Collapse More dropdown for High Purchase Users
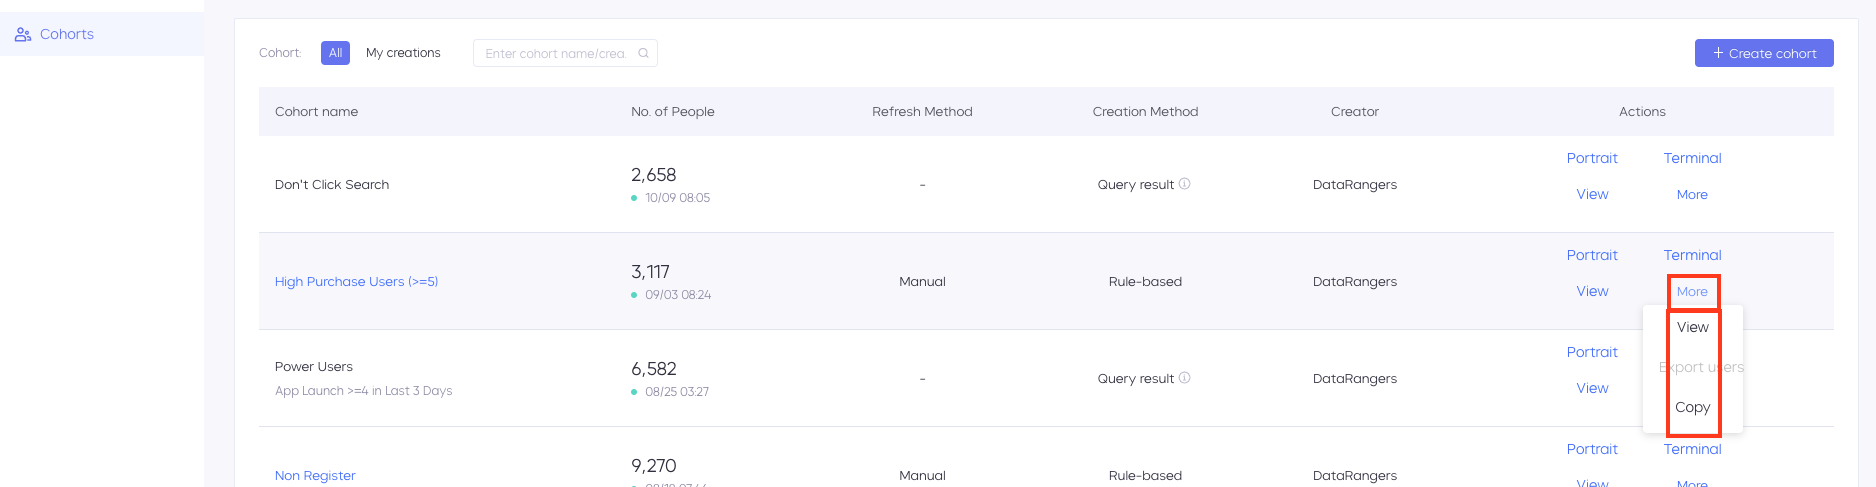1876x487 pixels. [1692, 292]
